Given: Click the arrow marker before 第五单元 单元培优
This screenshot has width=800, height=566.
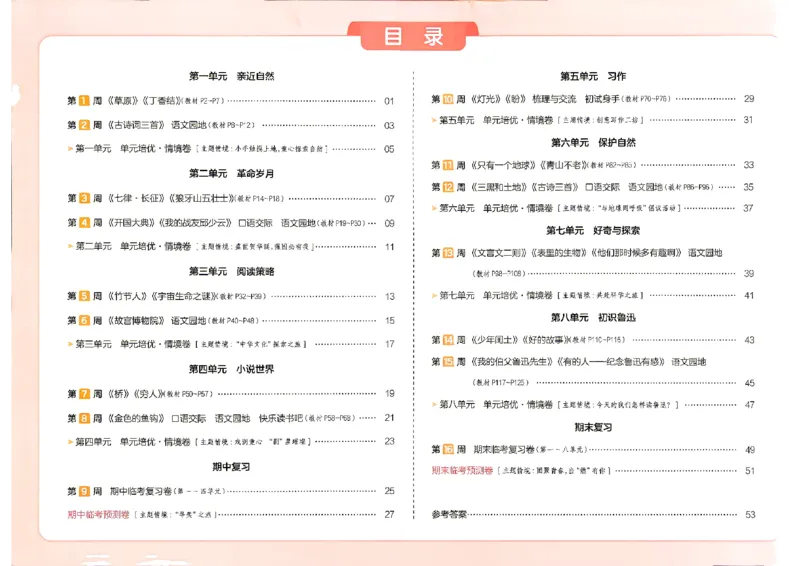Looking at the screenshot, I should tap(434, 120).
